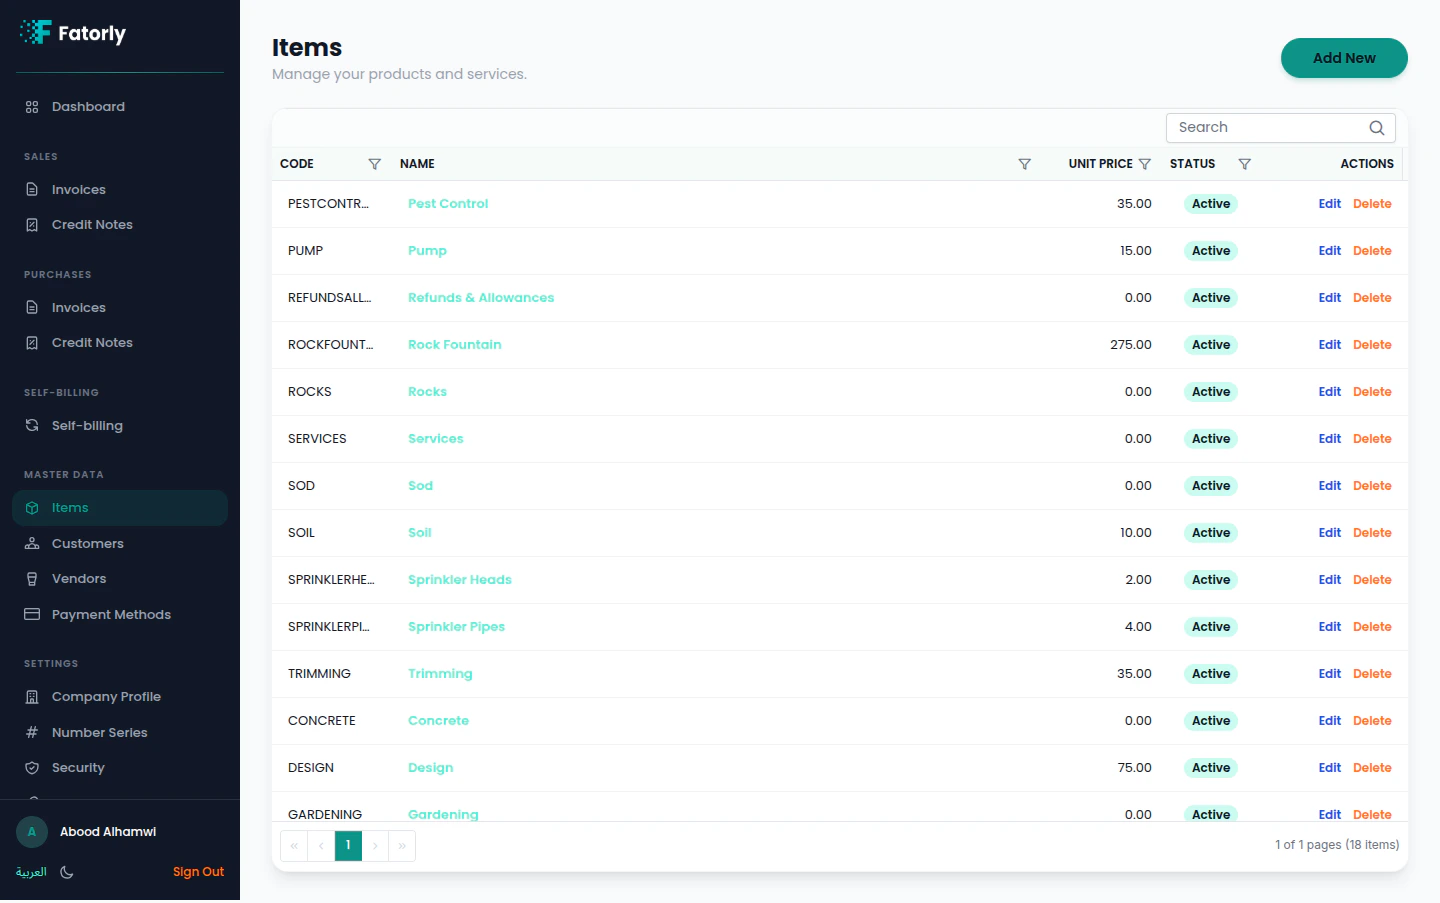Open Payment Methods in the sidebar
This screenshot has height=903, width=1440.
click(x=120, y=615)
